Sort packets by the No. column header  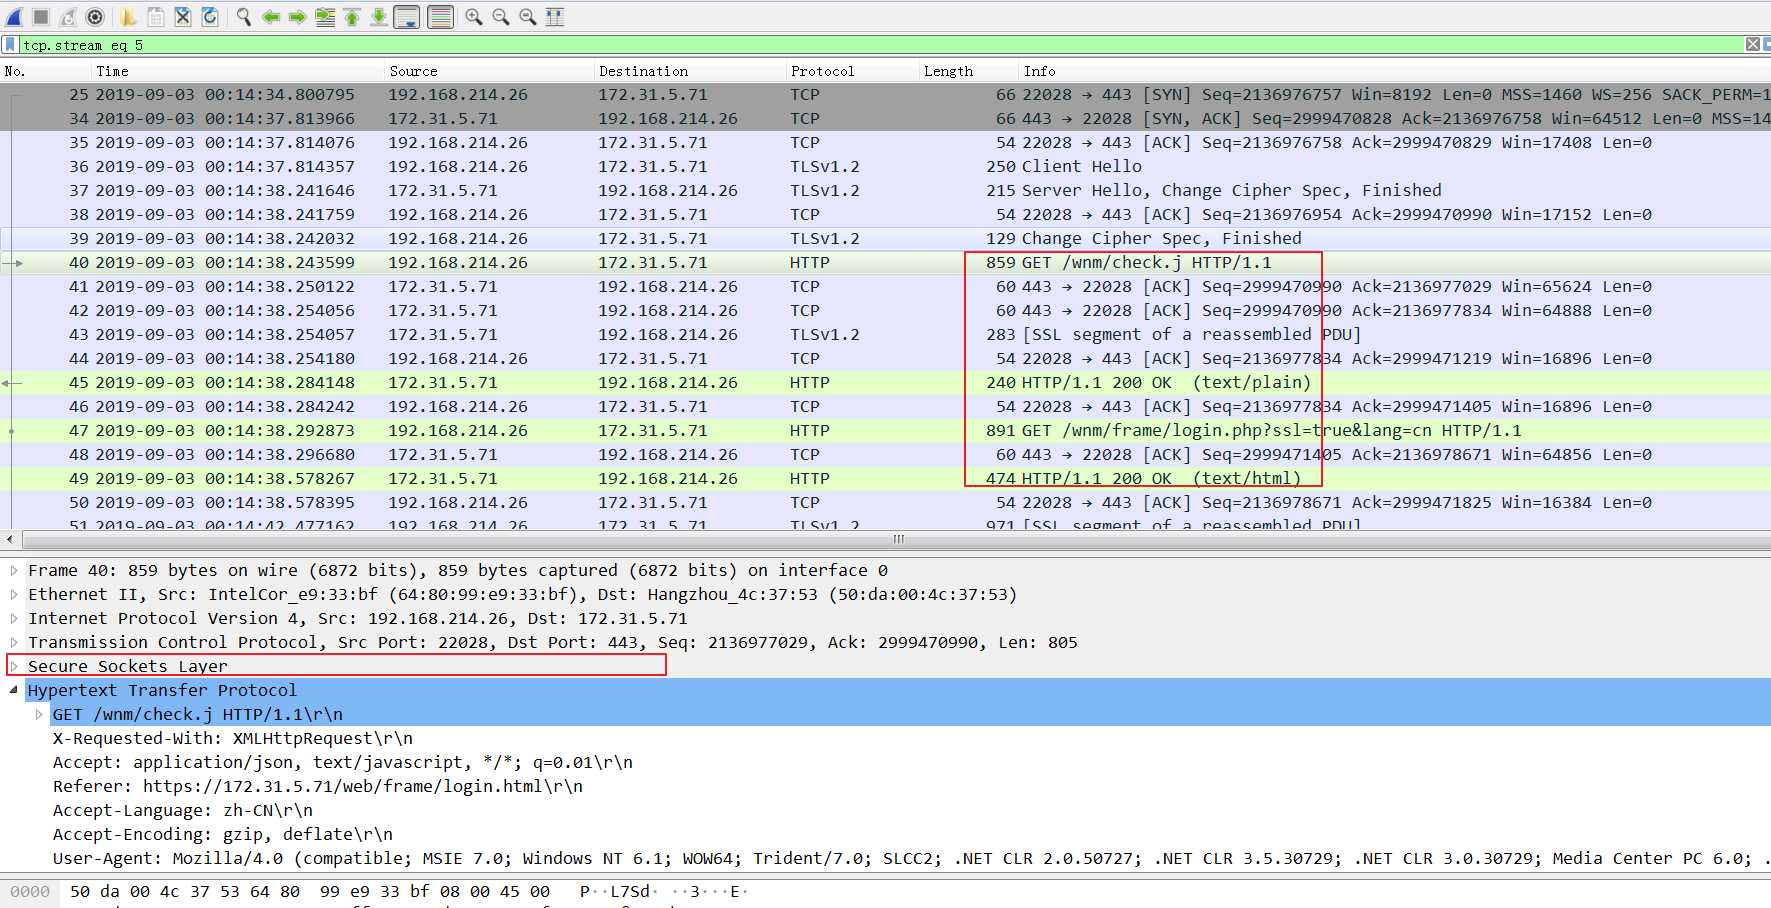click(x=44, y=71)
